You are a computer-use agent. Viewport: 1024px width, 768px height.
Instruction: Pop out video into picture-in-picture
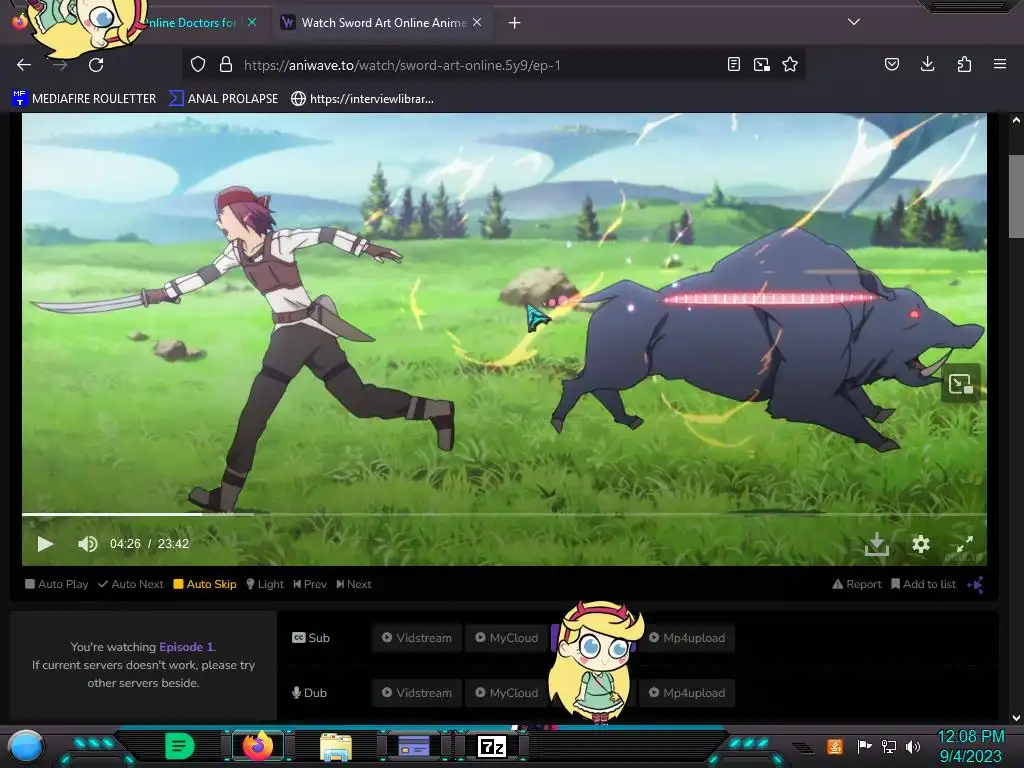point(961,384)
